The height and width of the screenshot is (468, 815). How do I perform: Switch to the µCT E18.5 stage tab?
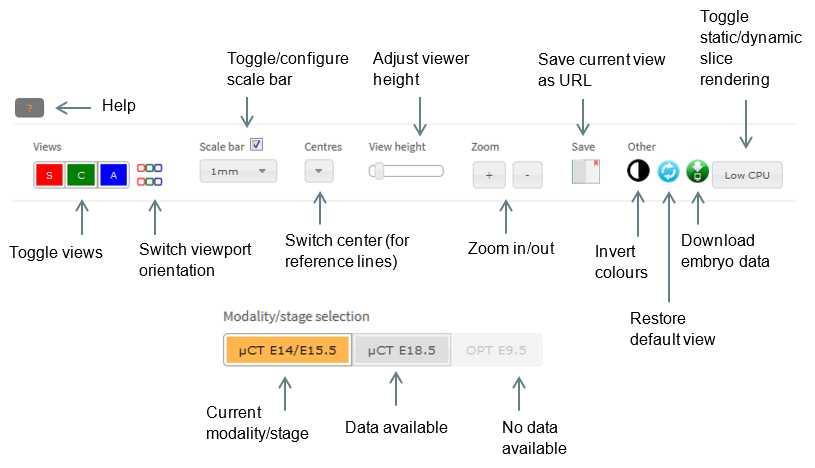point(401,350)
